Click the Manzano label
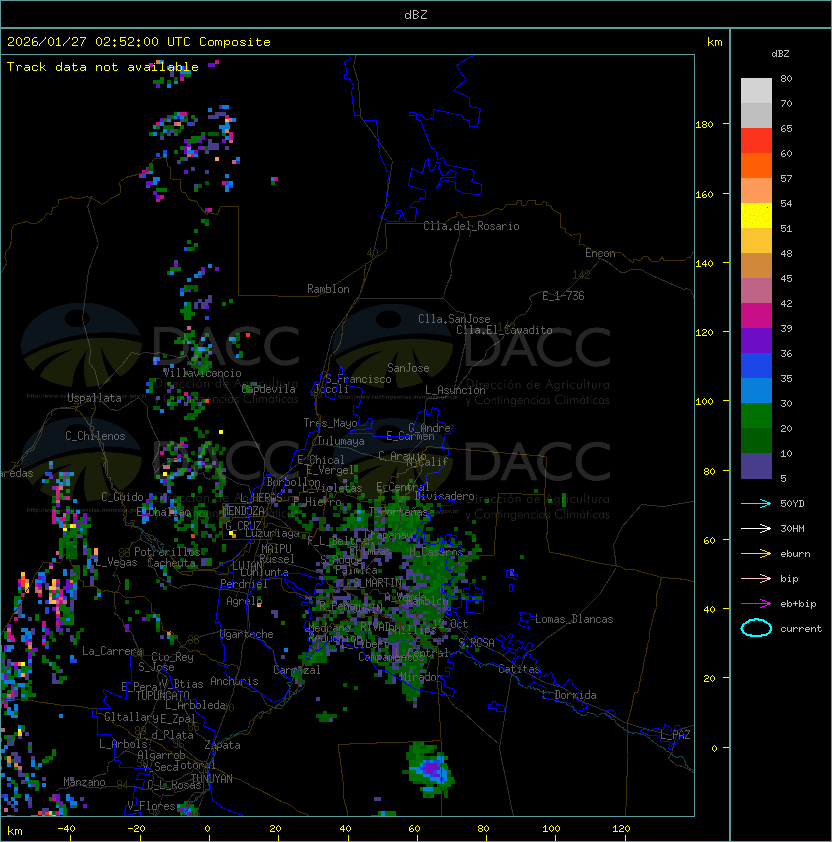This screenshot has height=842, width=832. (x=84, y=782)
